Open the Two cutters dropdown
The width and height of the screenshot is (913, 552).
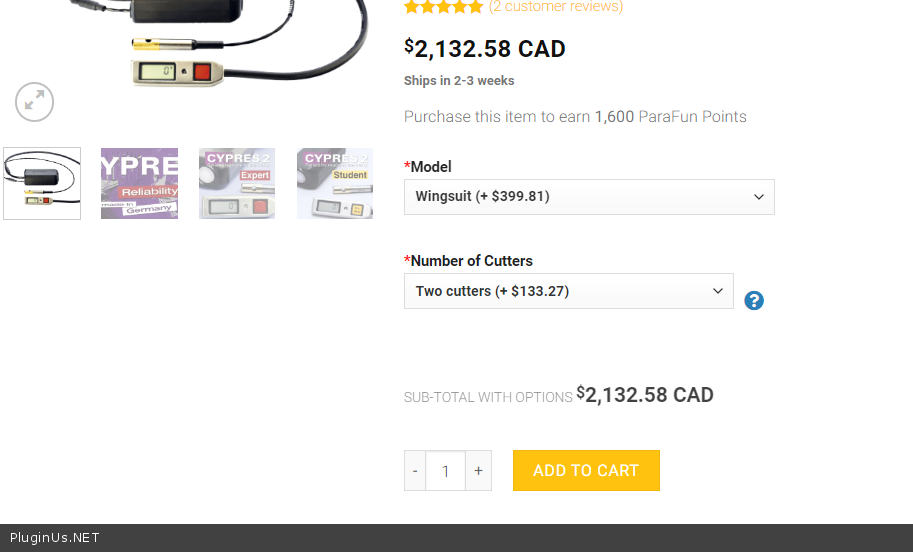click(x=569, y=291)
